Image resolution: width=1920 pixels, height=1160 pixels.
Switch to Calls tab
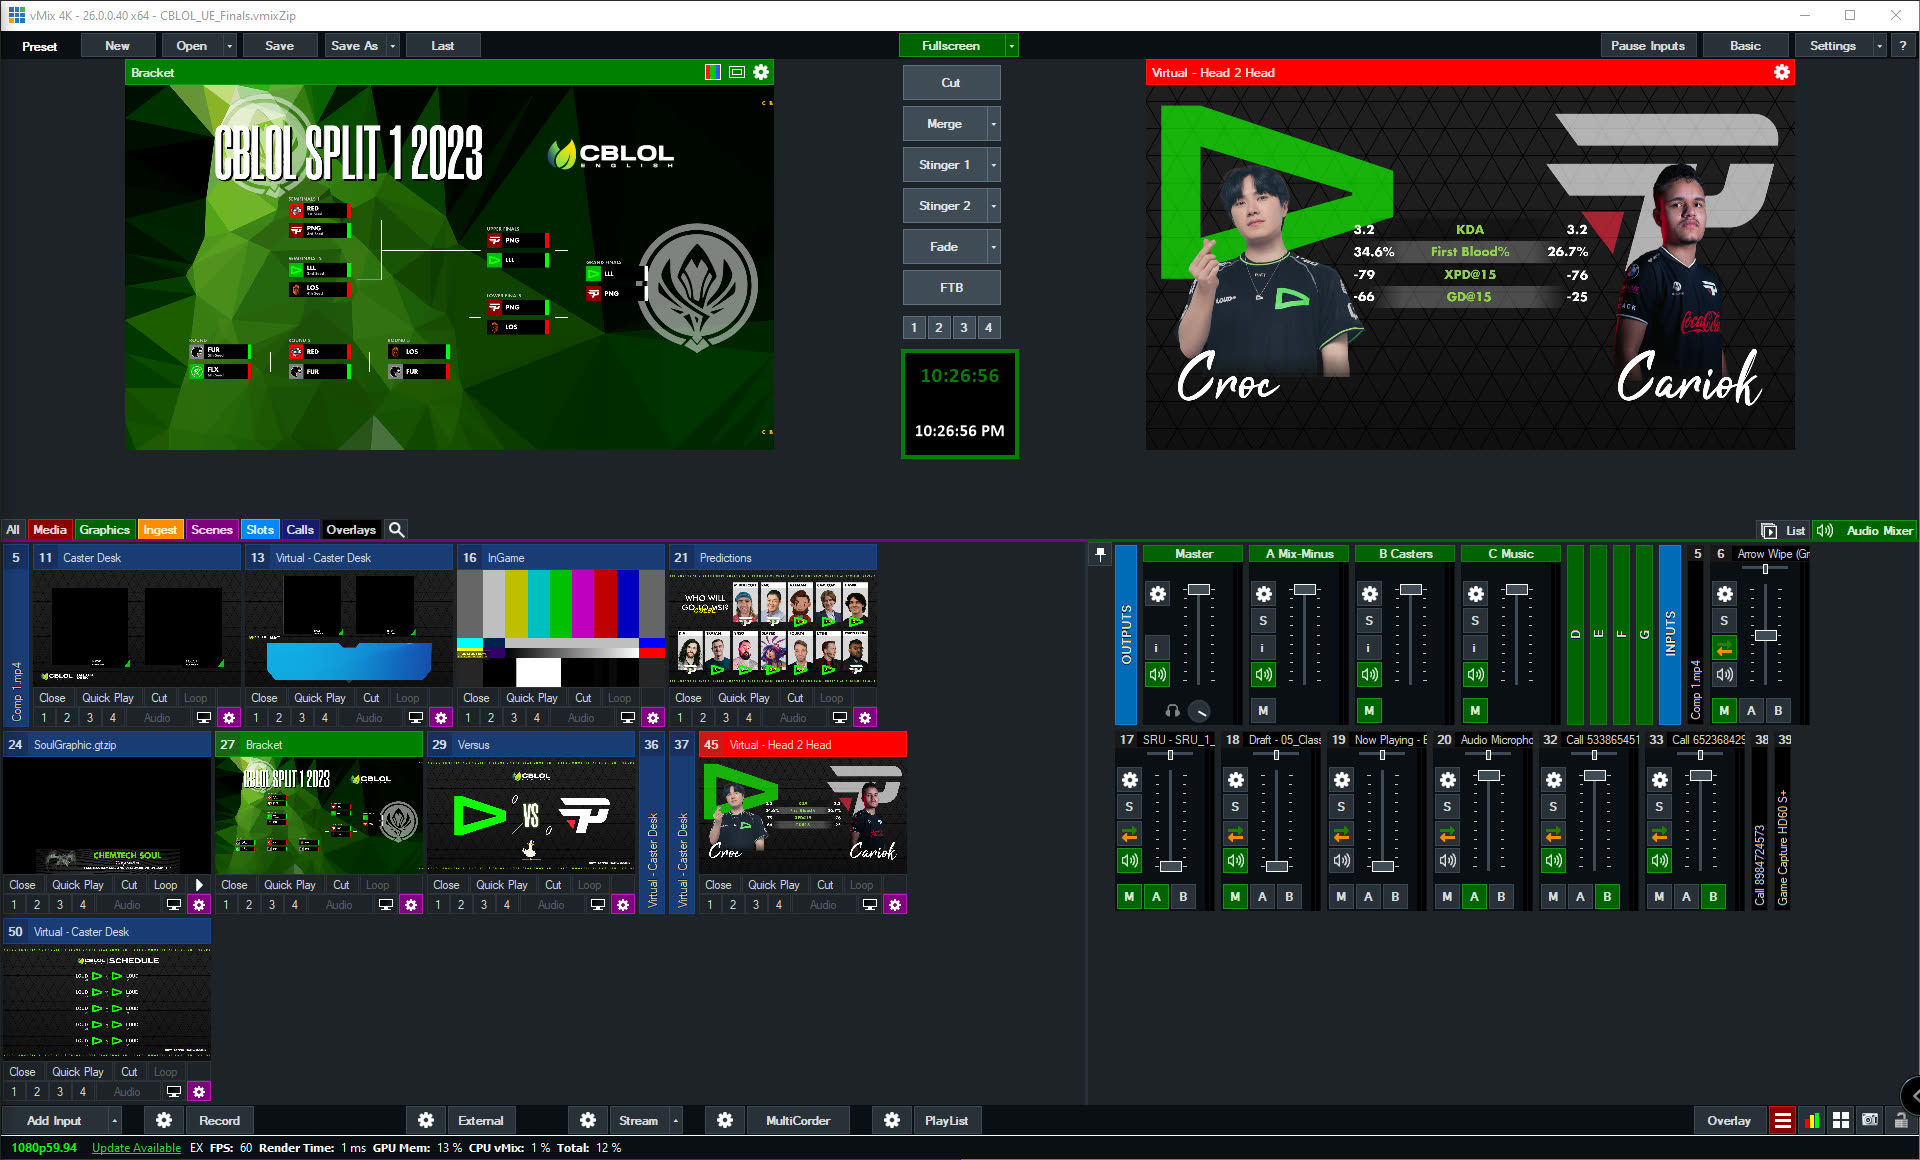tap(300, 530)
